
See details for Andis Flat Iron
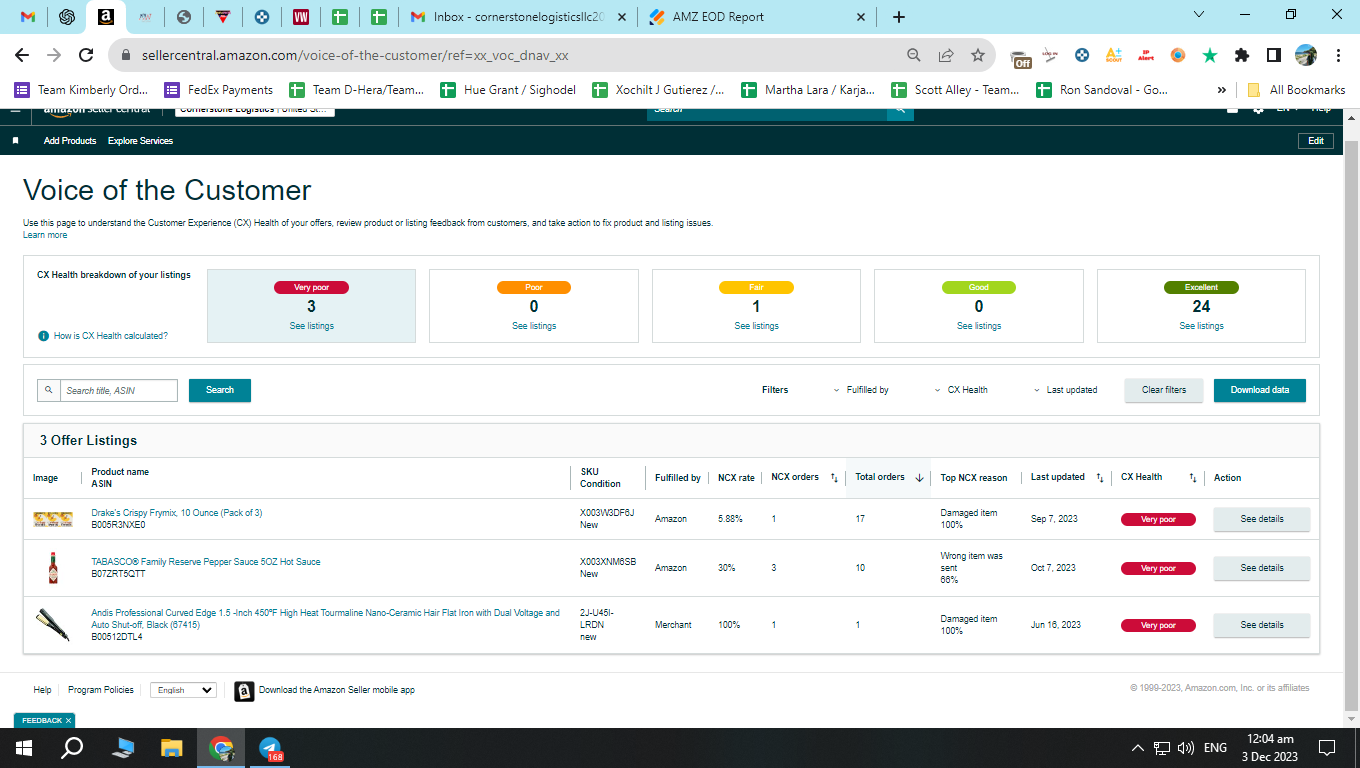[1261, 625]
